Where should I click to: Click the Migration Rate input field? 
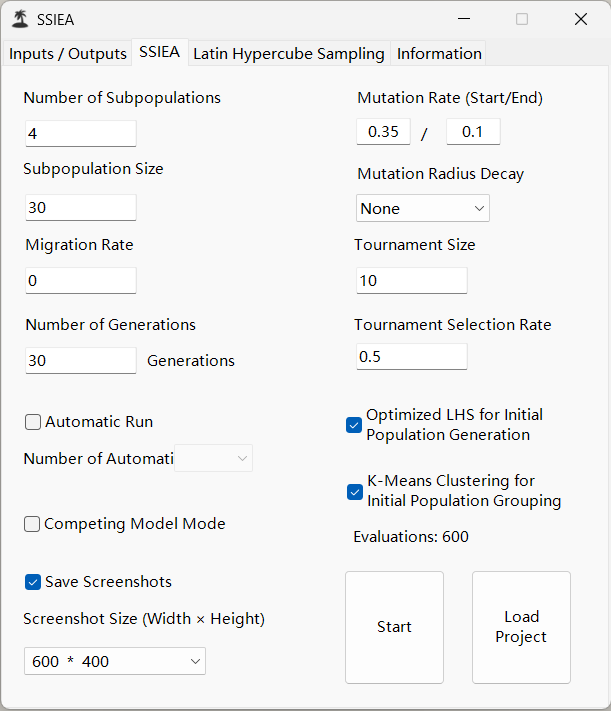coord(81,280)
